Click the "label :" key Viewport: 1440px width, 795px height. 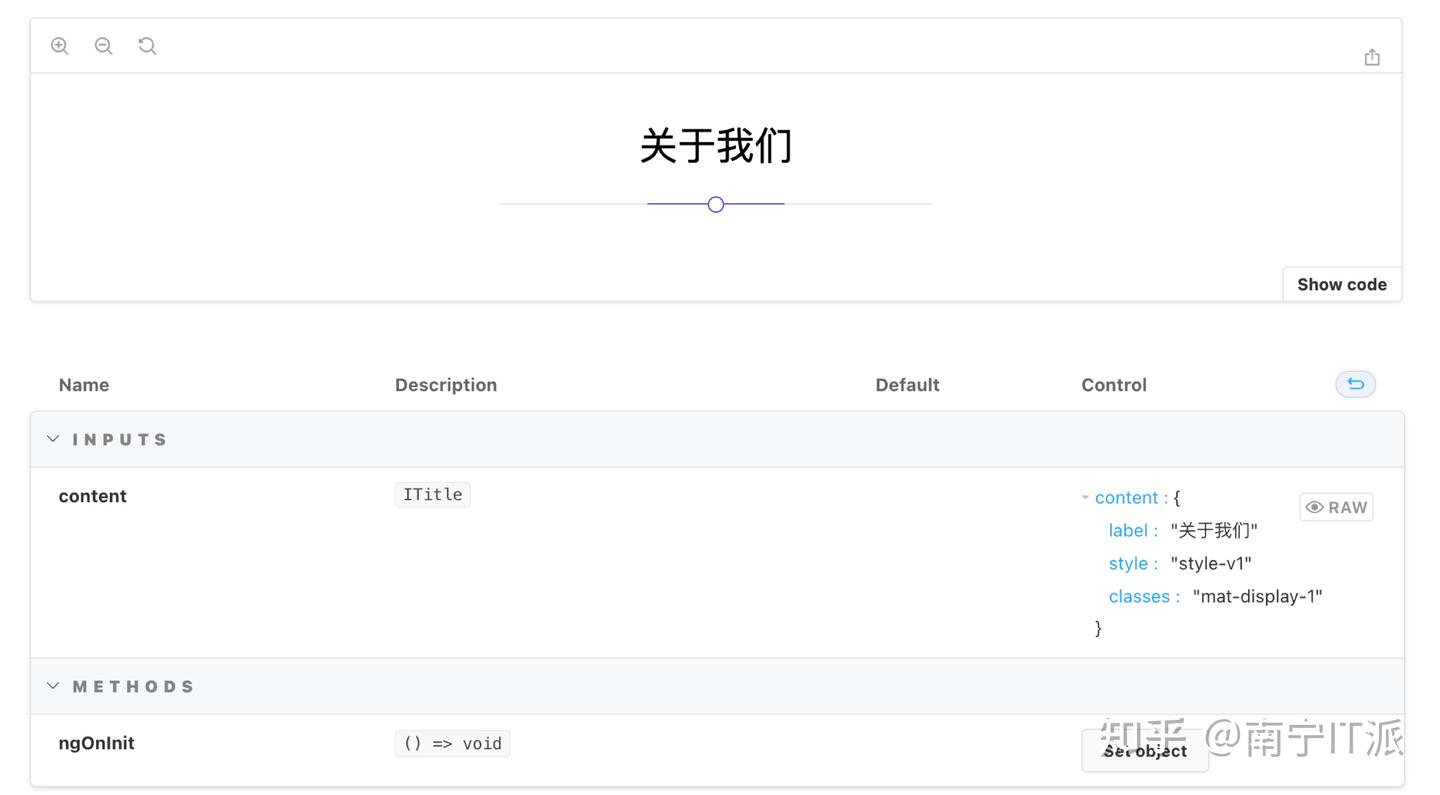point(1133,530)
